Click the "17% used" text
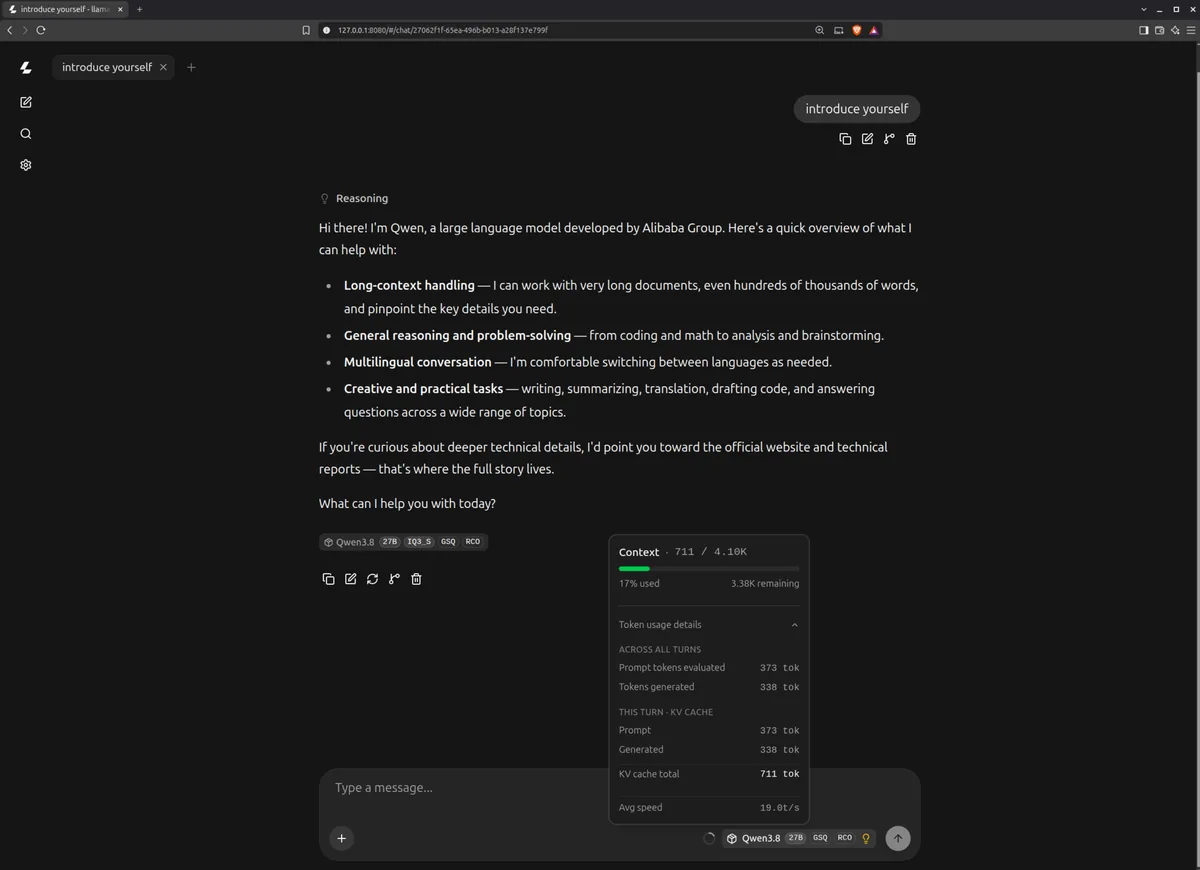Viewport: 1200px width, 870px height. [639, 583]
